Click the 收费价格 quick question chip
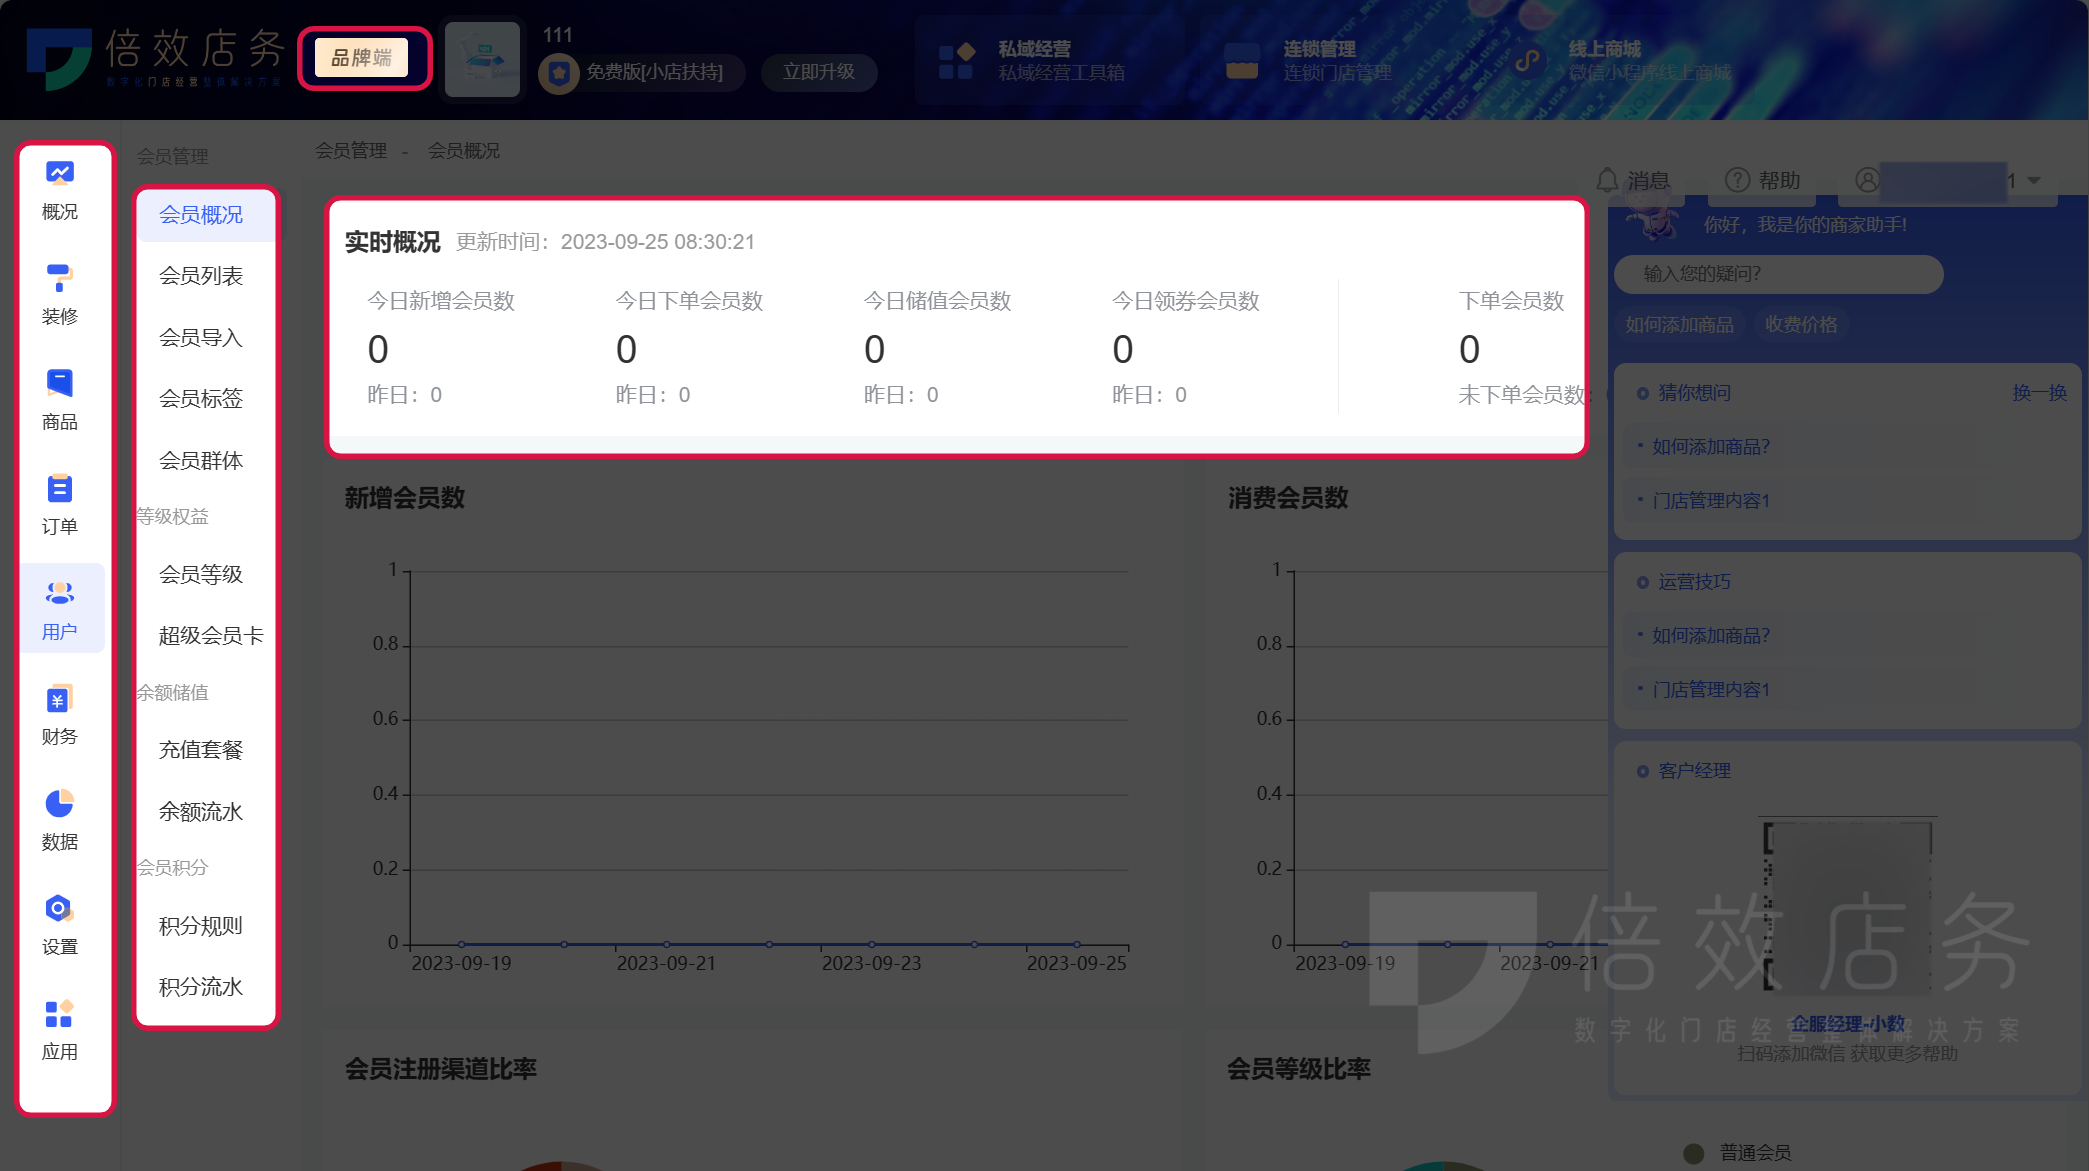 pos(1801,326)
